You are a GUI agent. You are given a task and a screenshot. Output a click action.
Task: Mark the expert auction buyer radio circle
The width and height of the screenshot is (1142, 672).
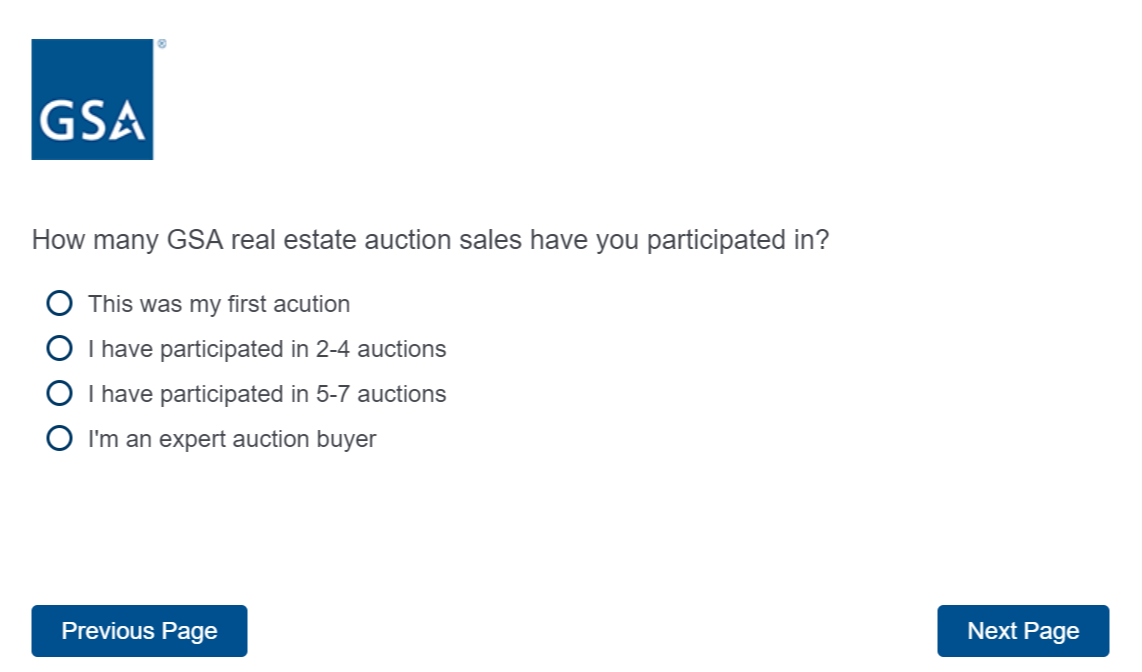click(x=59, y=438)
